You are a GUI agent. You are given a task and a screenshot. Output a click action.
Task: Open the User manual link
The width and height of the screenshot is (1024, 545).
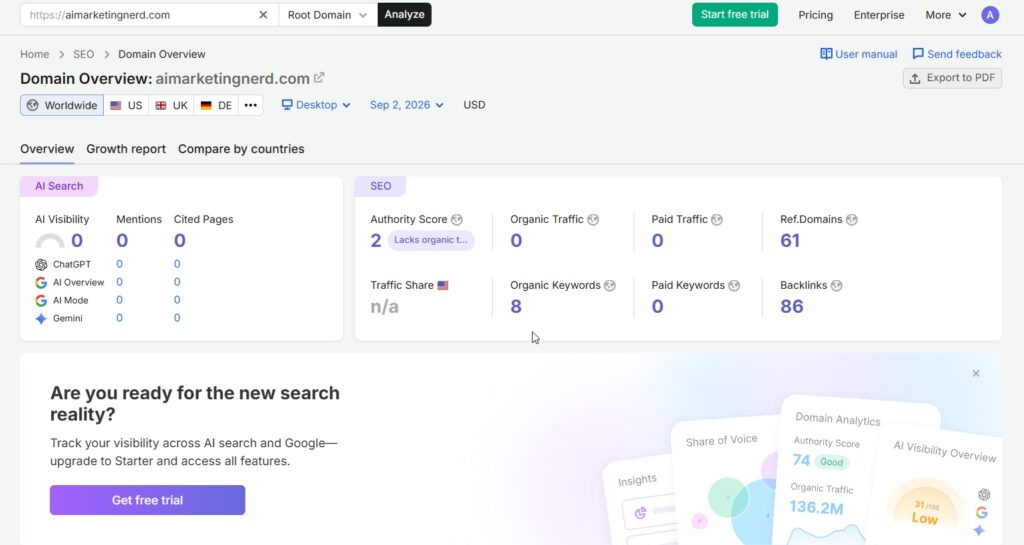(x=859, y=54)
